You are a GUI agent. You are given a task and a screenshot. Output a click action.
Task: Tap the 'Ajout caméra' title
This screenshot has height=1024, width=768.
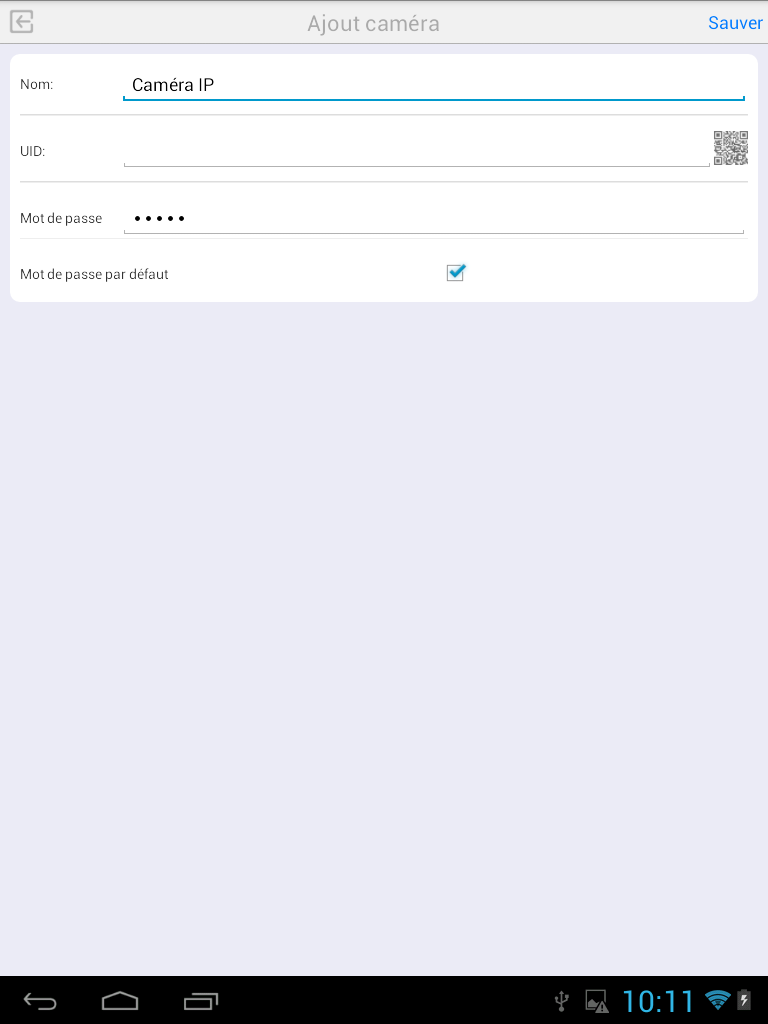click(x=374, y=24)
